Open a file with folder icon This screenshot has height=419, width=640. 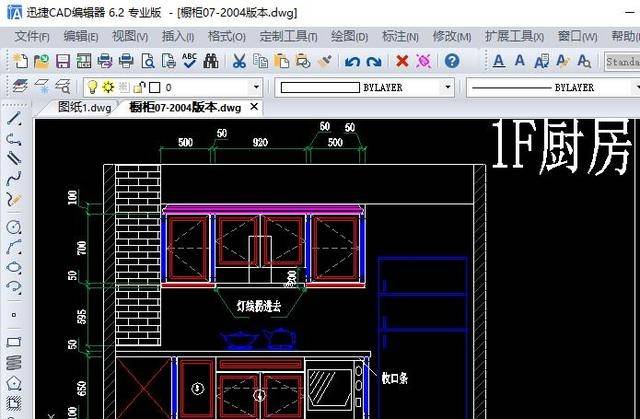pos(41,61)
